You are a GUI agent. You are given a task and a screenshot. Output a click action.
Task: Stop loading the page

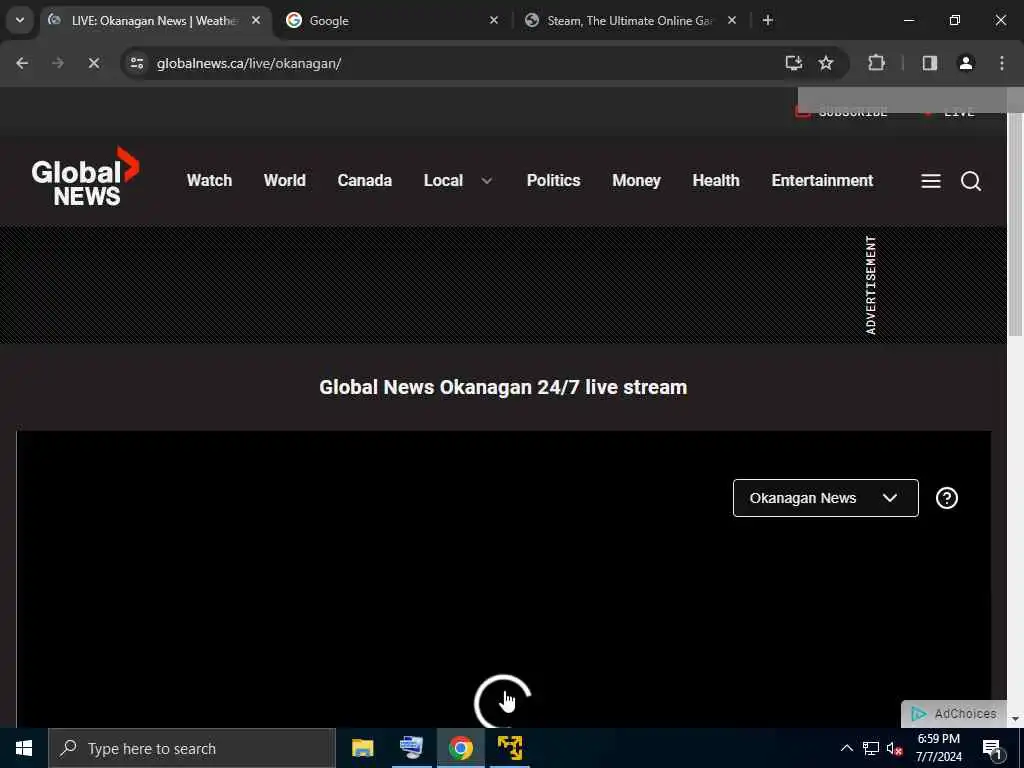[x=93, y=63]
